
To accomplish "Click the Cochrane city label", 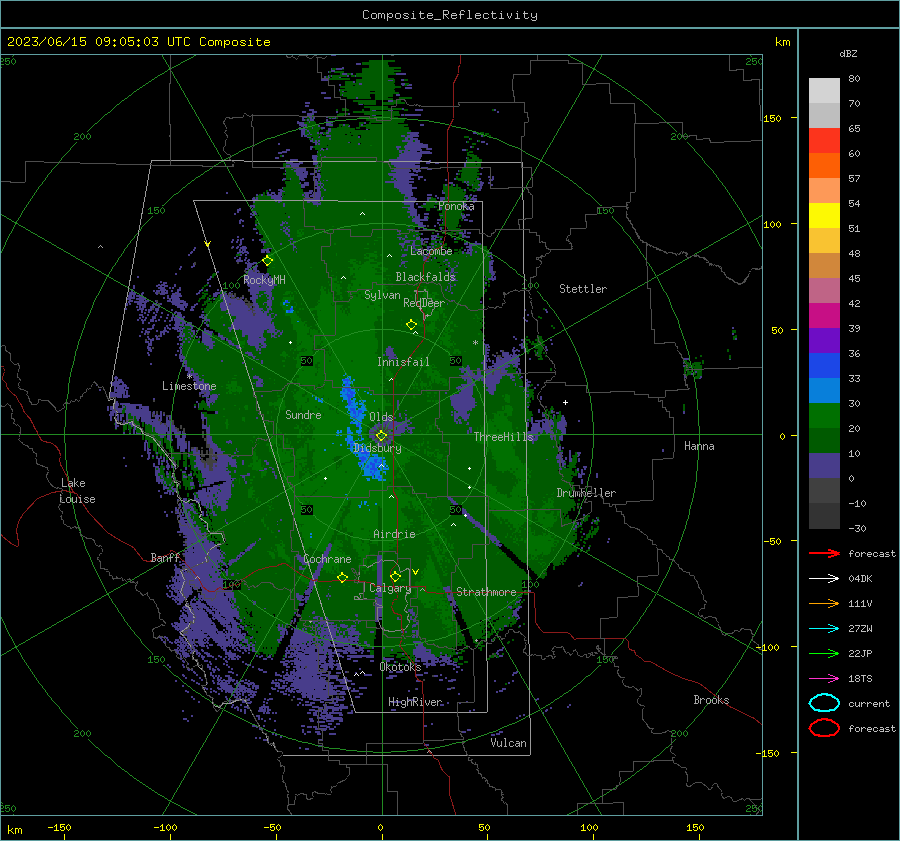I will coord(327,559).
